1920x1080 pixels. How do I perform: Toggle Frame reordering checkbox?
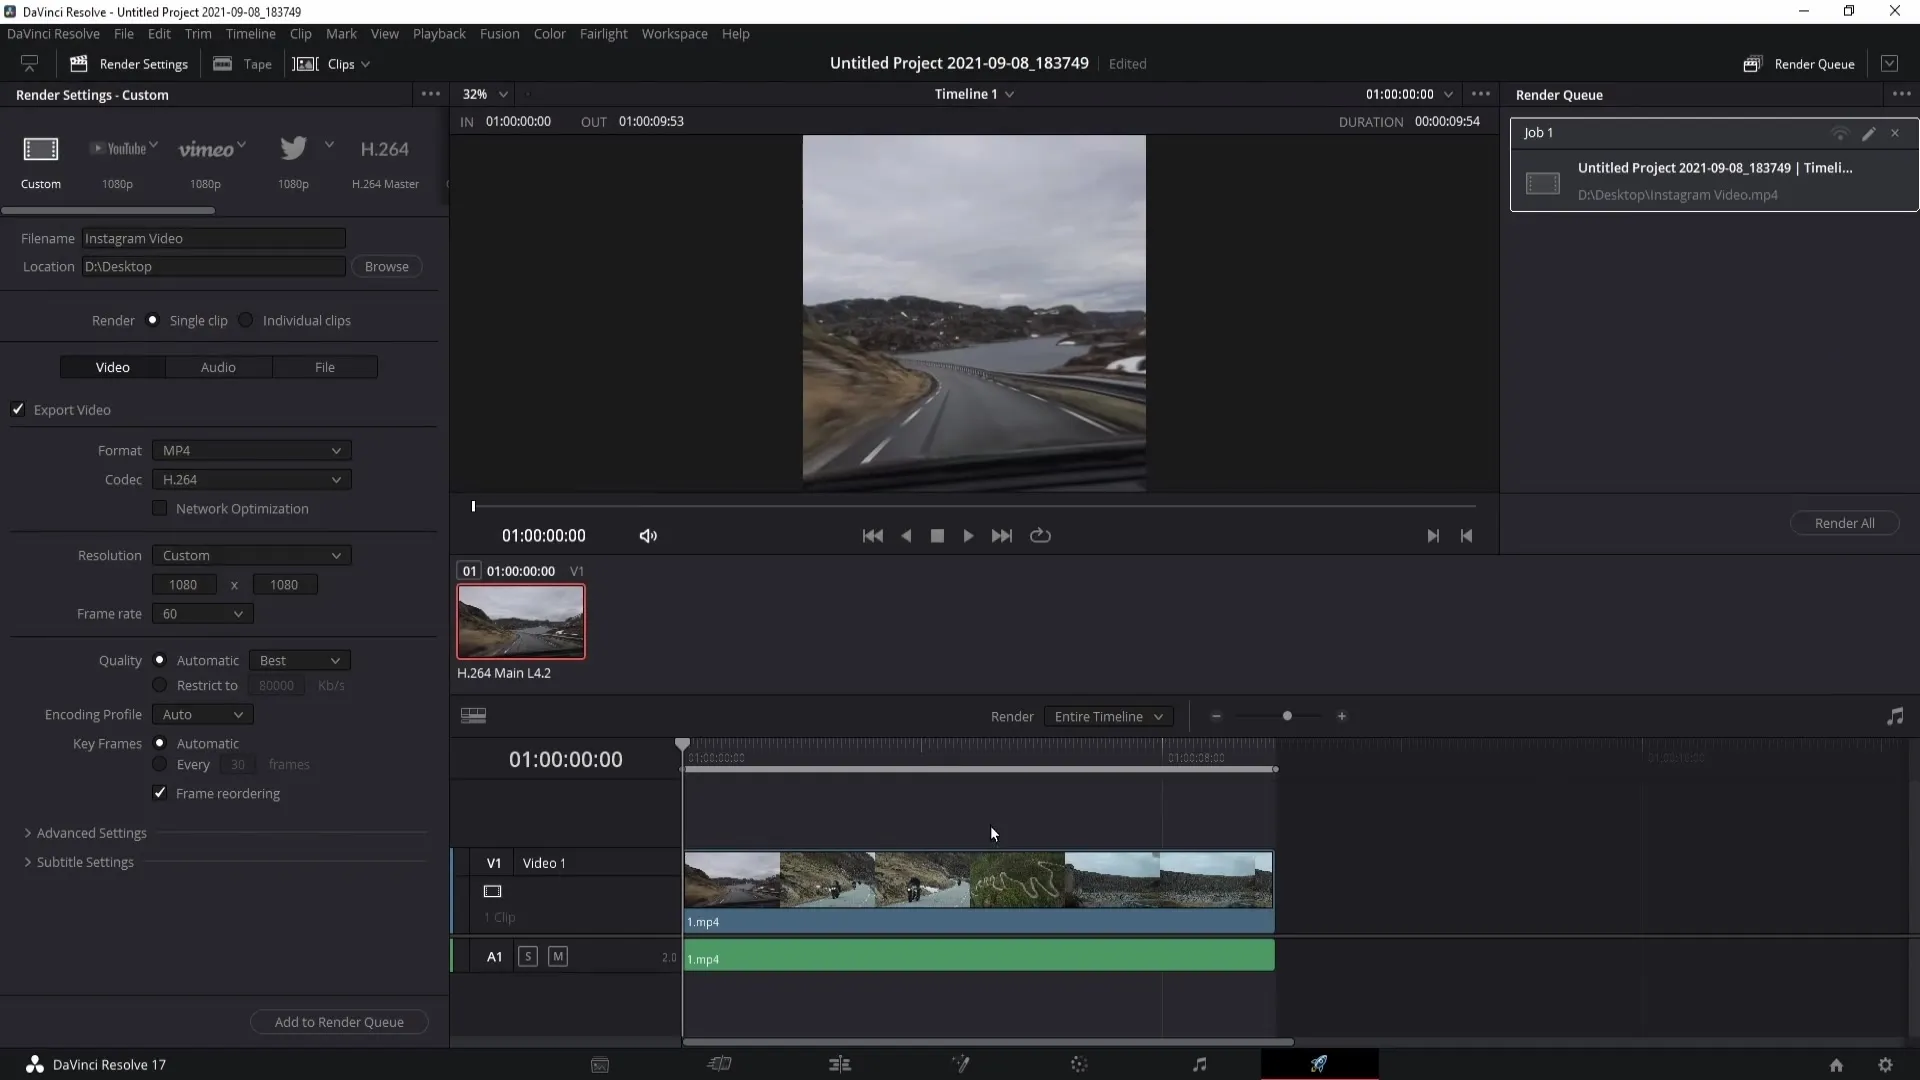(159, 793)
